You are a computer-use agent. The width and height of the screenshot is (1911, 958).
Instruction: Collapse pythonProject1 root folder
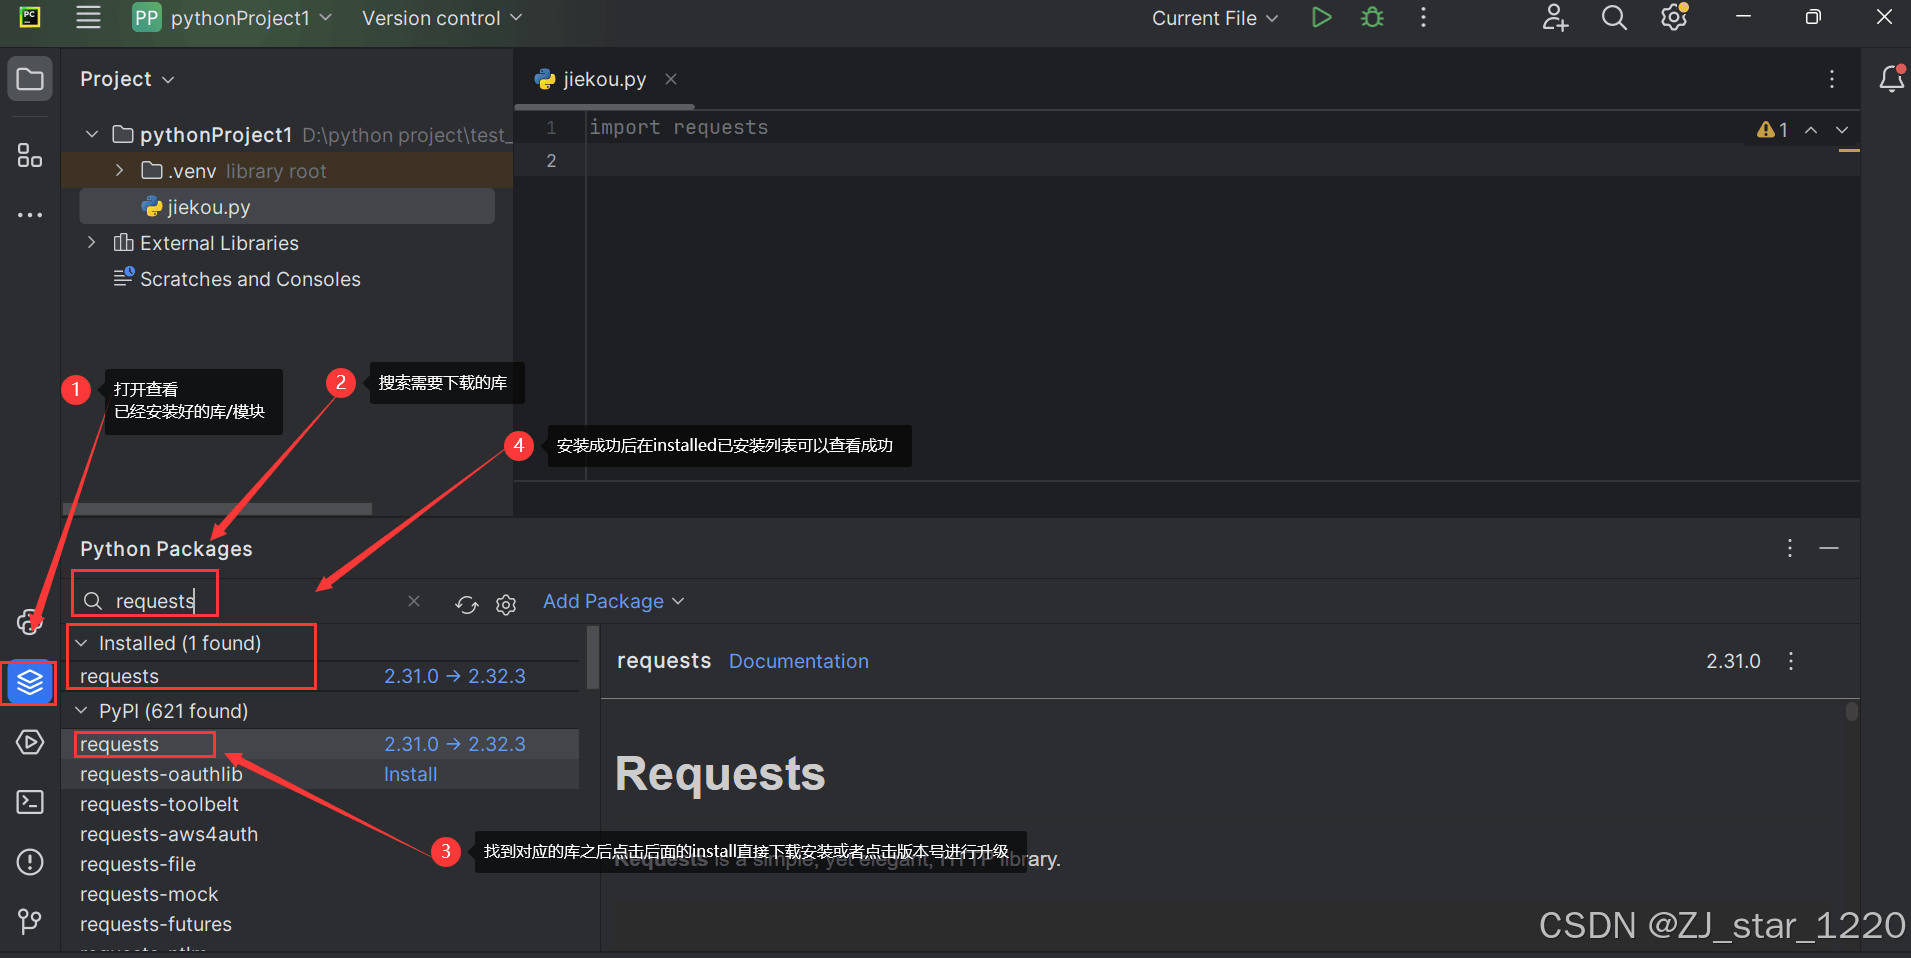click(x=92, y=134)
